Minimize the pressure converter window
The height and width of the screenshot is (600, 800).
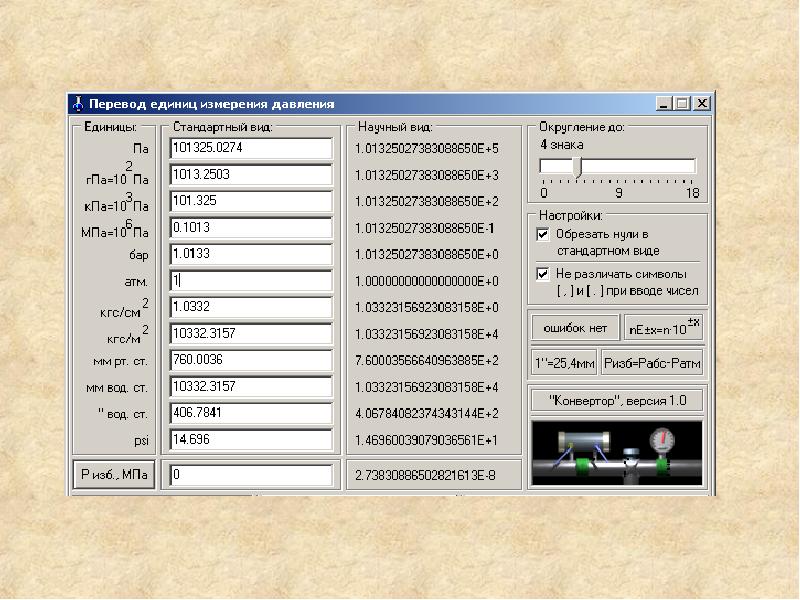point(665,104)
